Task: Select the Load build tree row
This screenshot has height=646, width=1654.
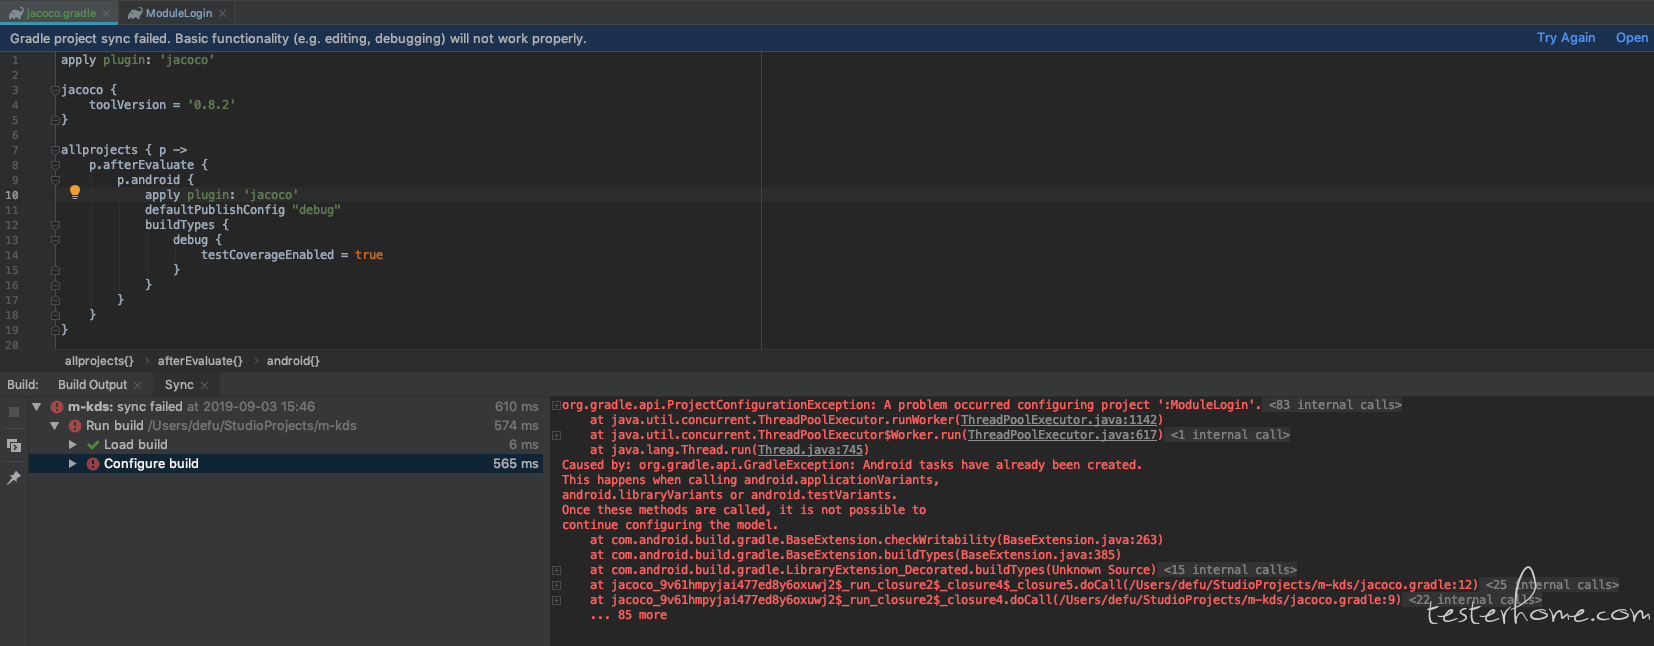Action: click(x=286, y=445)
